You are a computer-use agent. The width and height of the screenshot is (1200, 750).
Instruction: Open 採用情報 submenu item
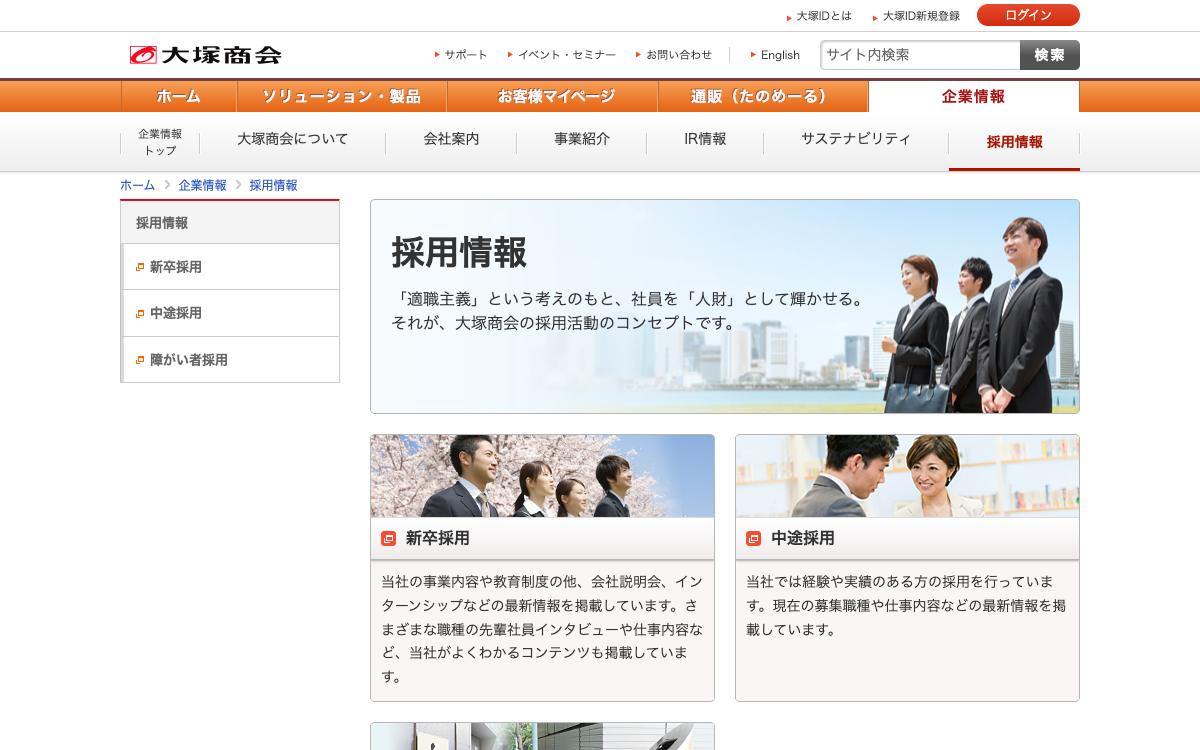1014,142
